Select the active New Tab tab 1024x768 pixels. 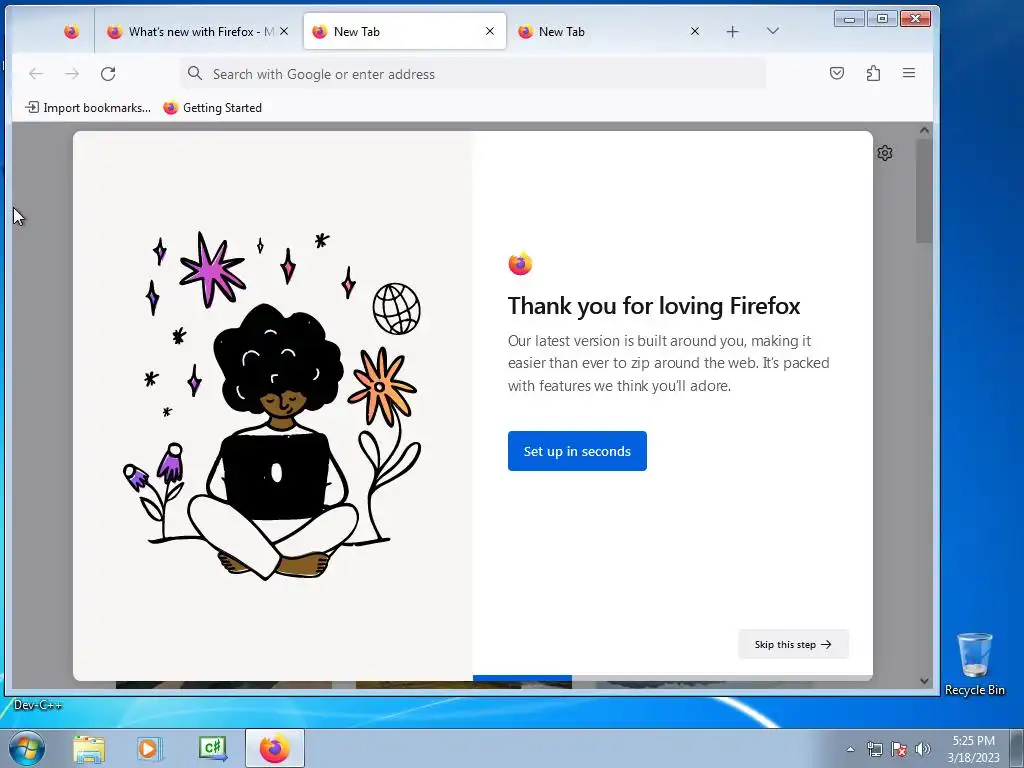[x=405, y=31]
